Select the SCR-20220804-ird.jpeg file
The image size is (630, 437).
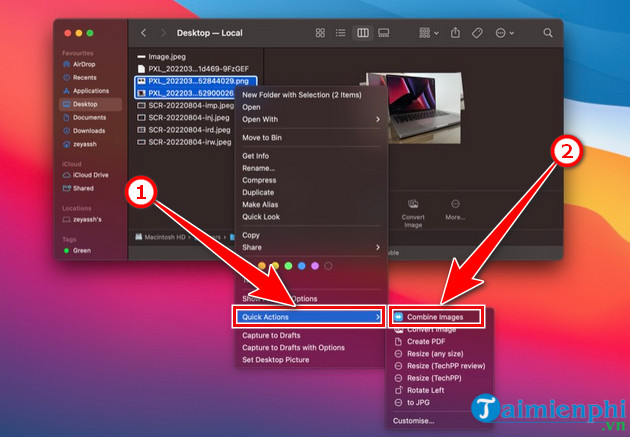click(184, 130)
